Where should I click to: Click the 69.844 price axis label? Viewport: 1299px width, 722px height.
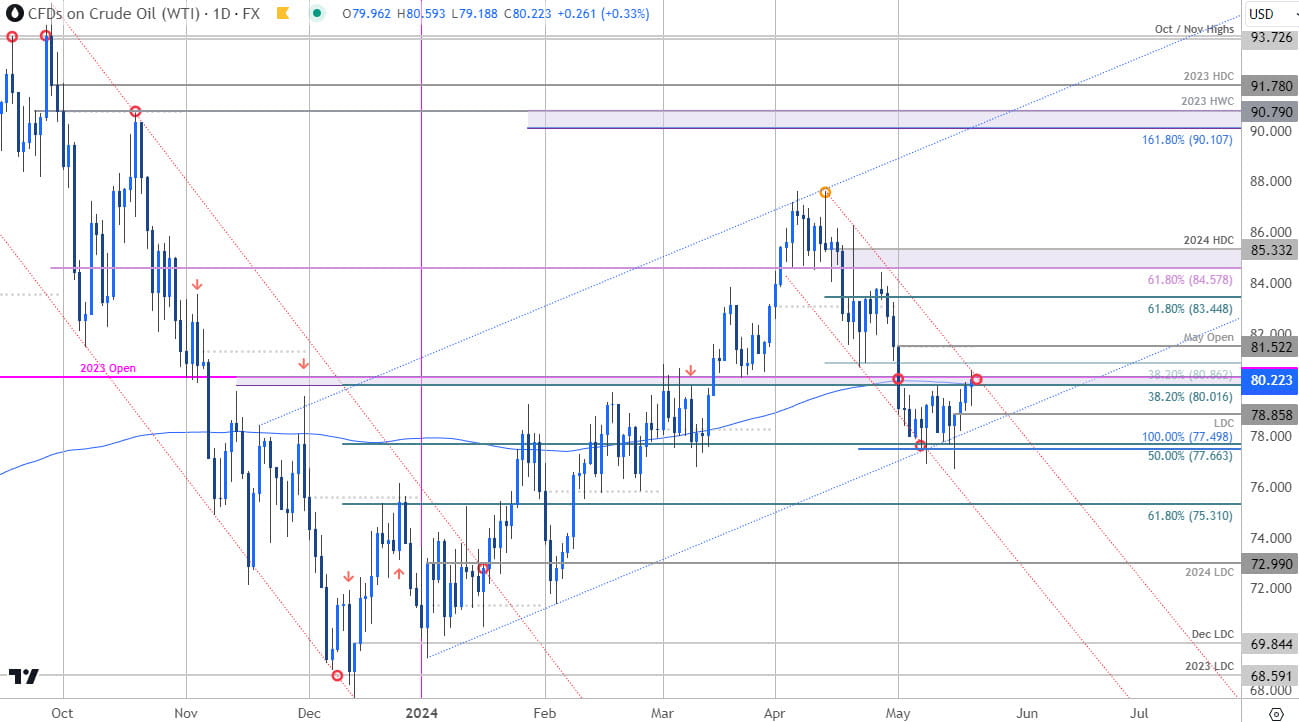click(x=1269, y=644)
